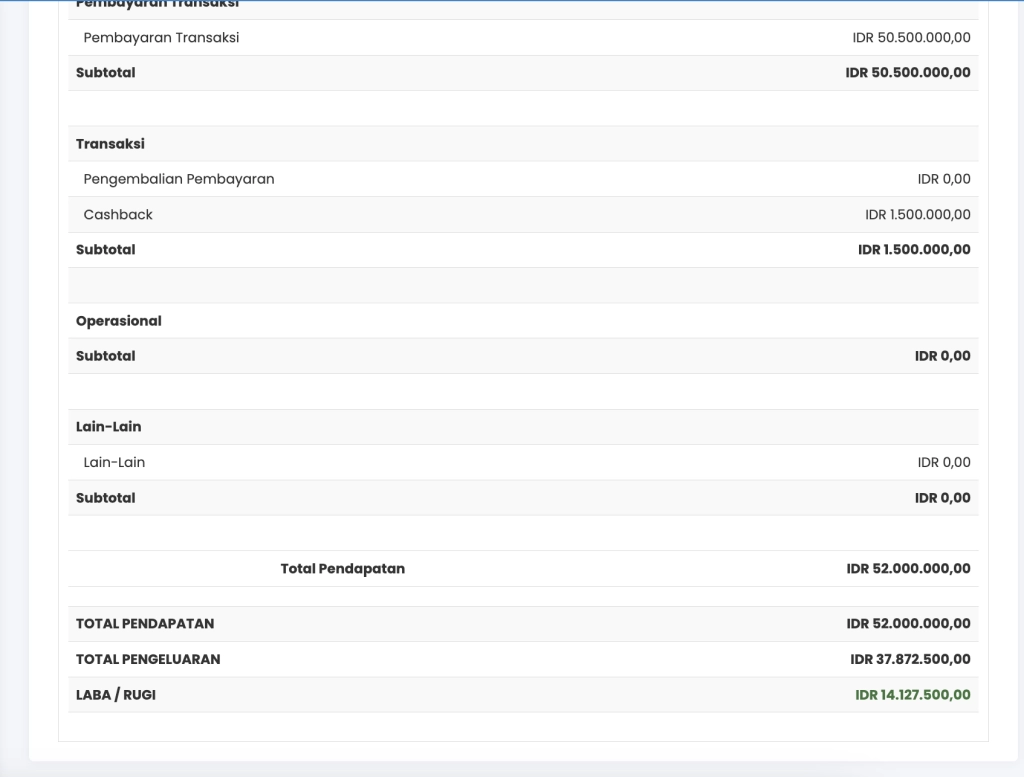This screenshot has height=777, width=1024.
Task: Select the Operasional section header
Action: 119,320
